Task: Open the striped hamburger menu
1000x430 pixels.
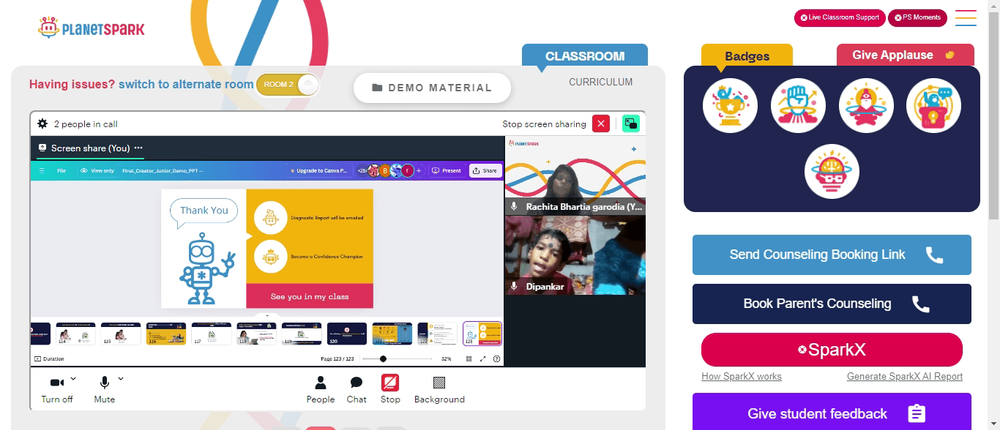Action: [x=966, y=18]
